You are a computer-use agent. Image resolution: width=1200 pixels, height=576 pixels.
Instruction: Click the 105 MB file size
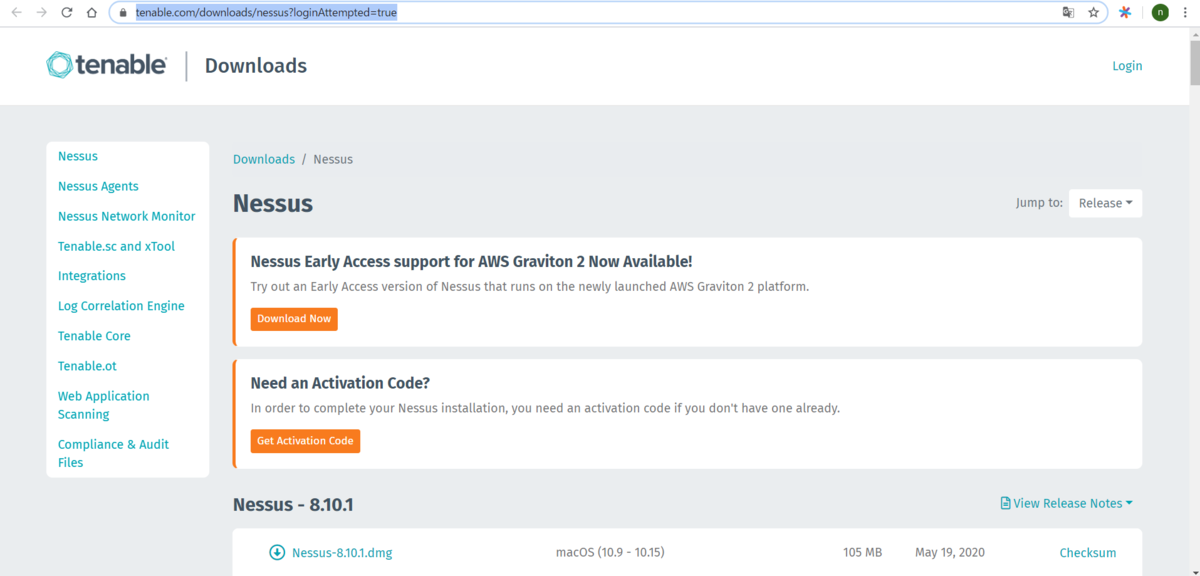(x=862, y=552)
